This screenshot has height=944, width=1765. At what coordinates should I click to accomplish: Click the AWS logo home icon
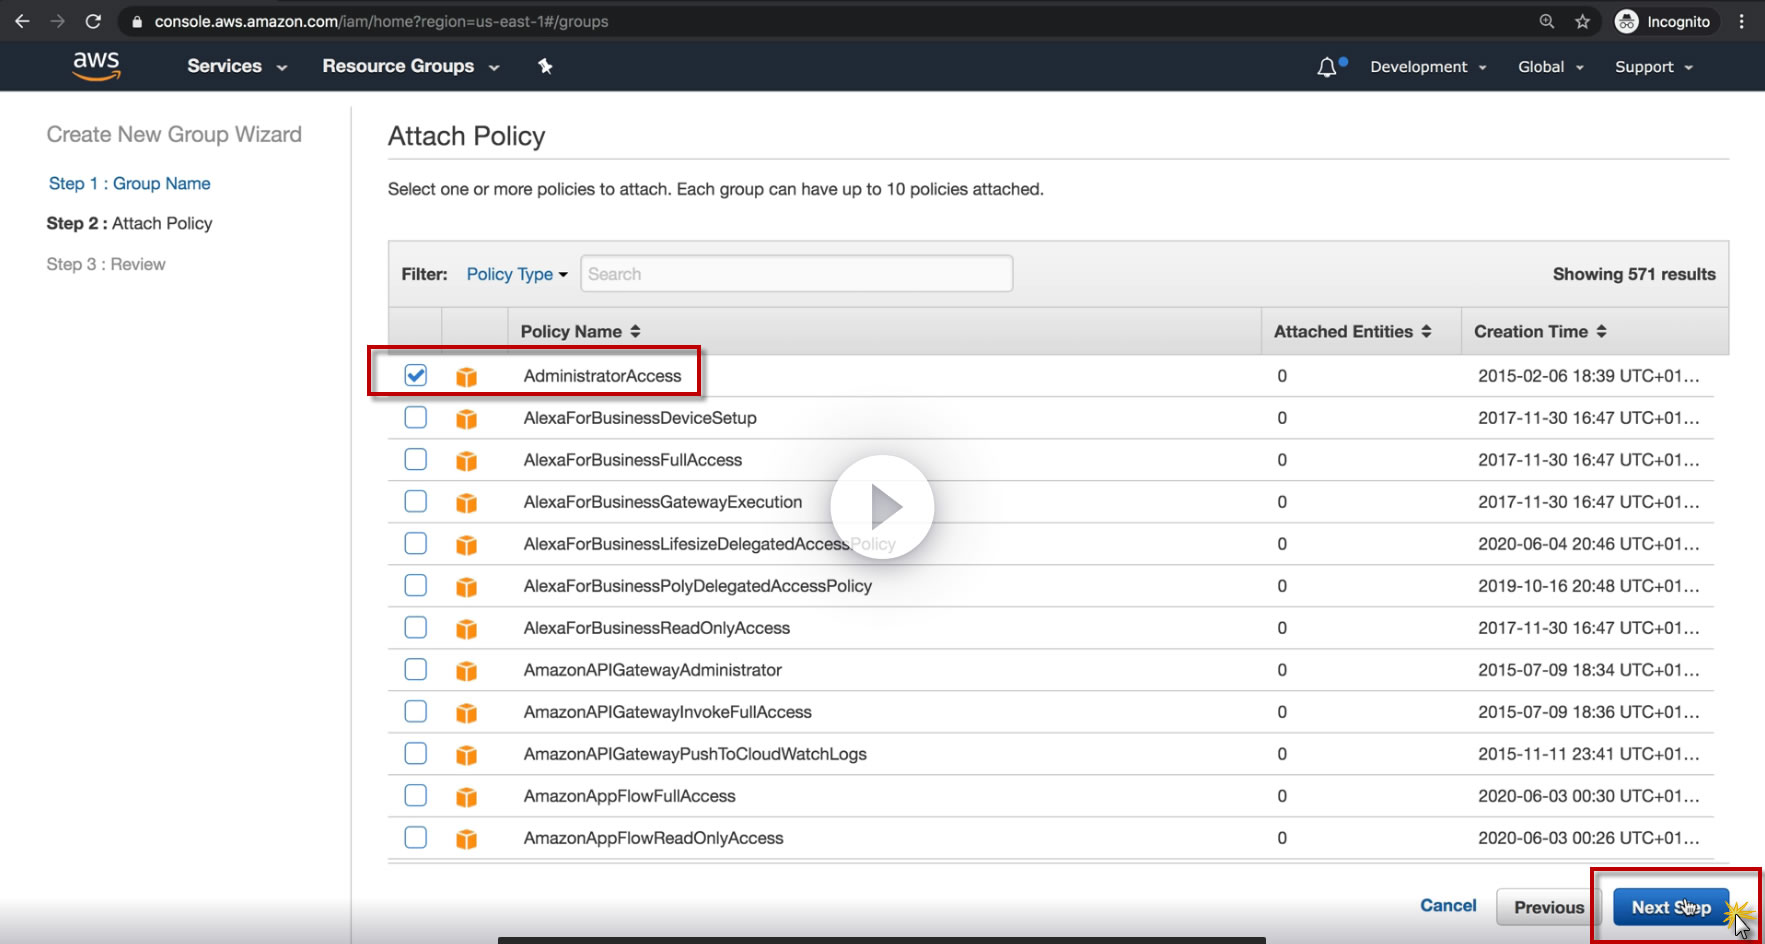coord(96,66)
